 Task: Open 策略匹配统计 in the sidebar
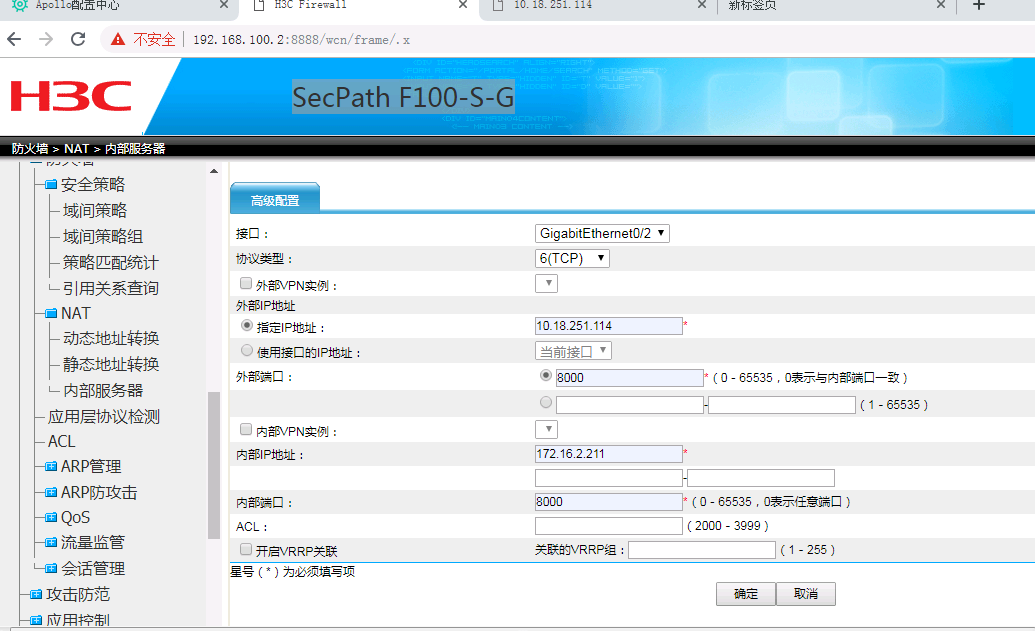111,263
